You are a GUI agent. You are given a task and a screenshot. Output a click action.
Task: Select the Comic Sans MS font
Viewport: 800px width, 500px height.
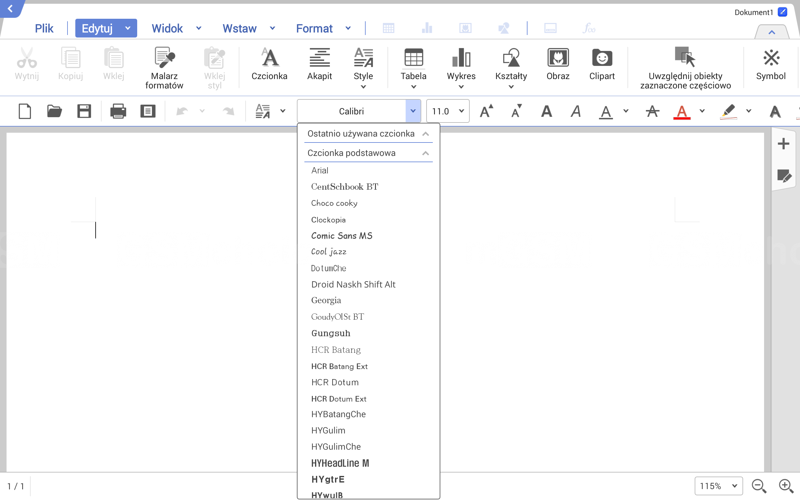(x=341, y=236)
